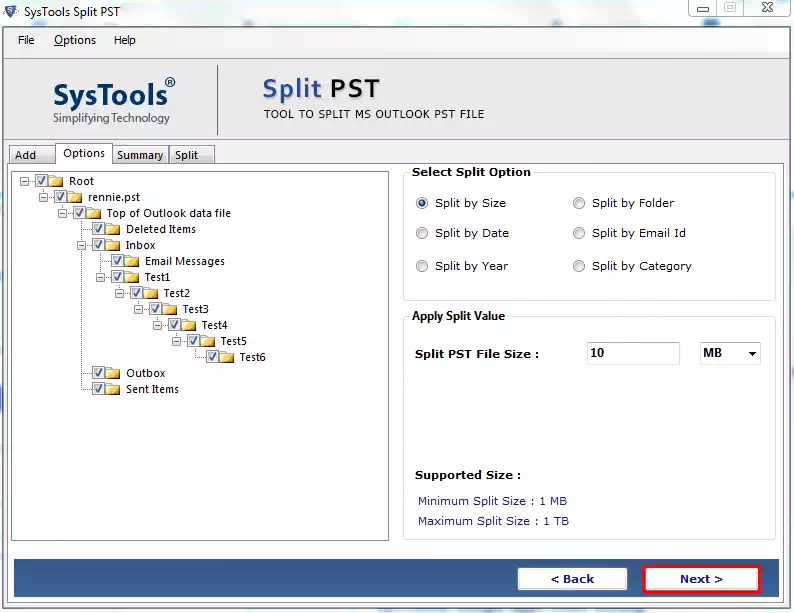Click the Top of Outlook data file folder icon
794x613 pixels.
coord(94,213)
